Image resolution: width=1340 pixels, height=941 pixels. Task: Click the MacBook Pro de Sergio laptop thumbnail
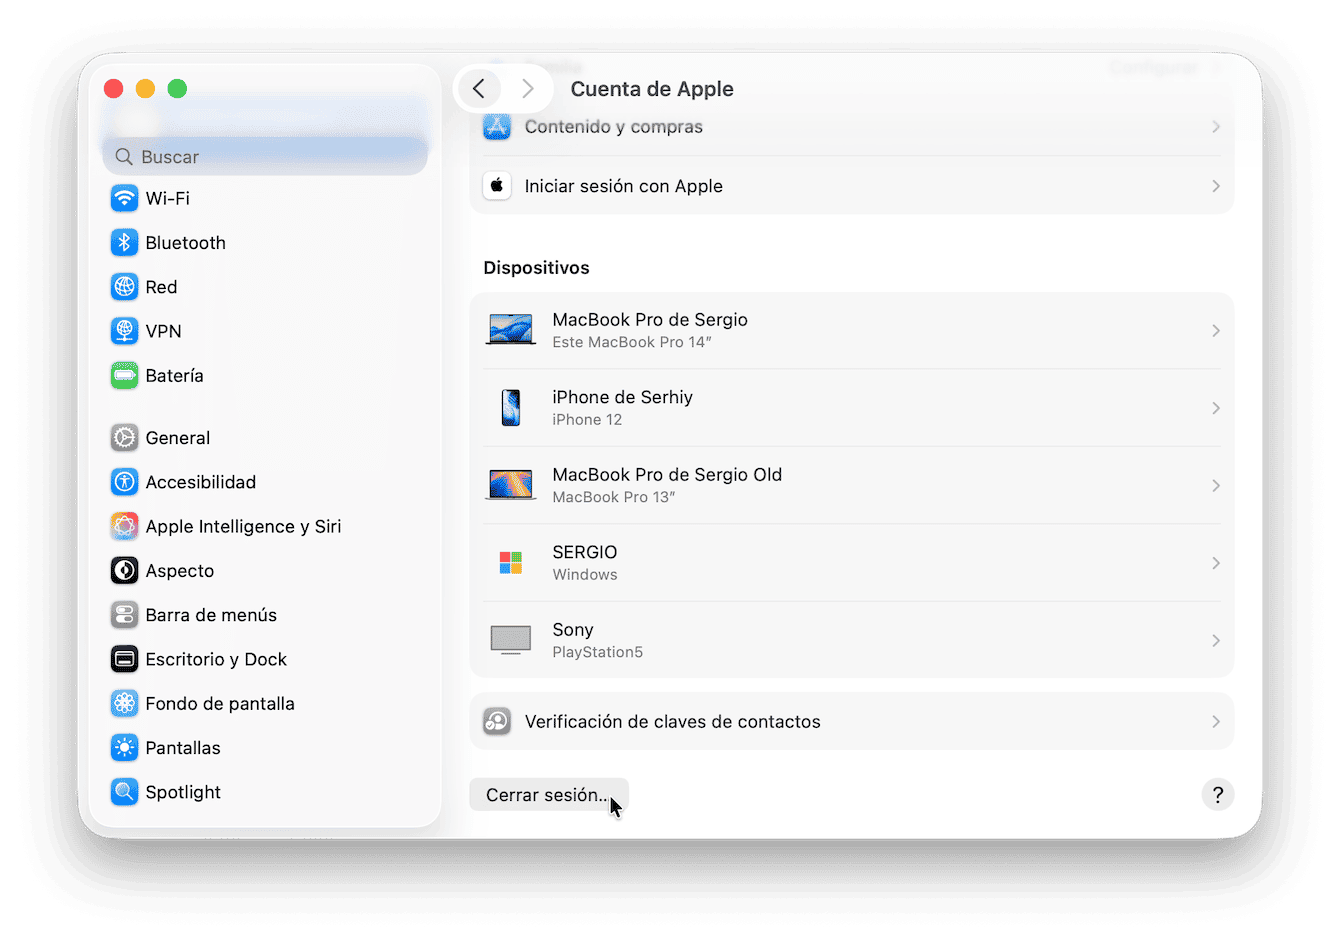pos(511,330)
